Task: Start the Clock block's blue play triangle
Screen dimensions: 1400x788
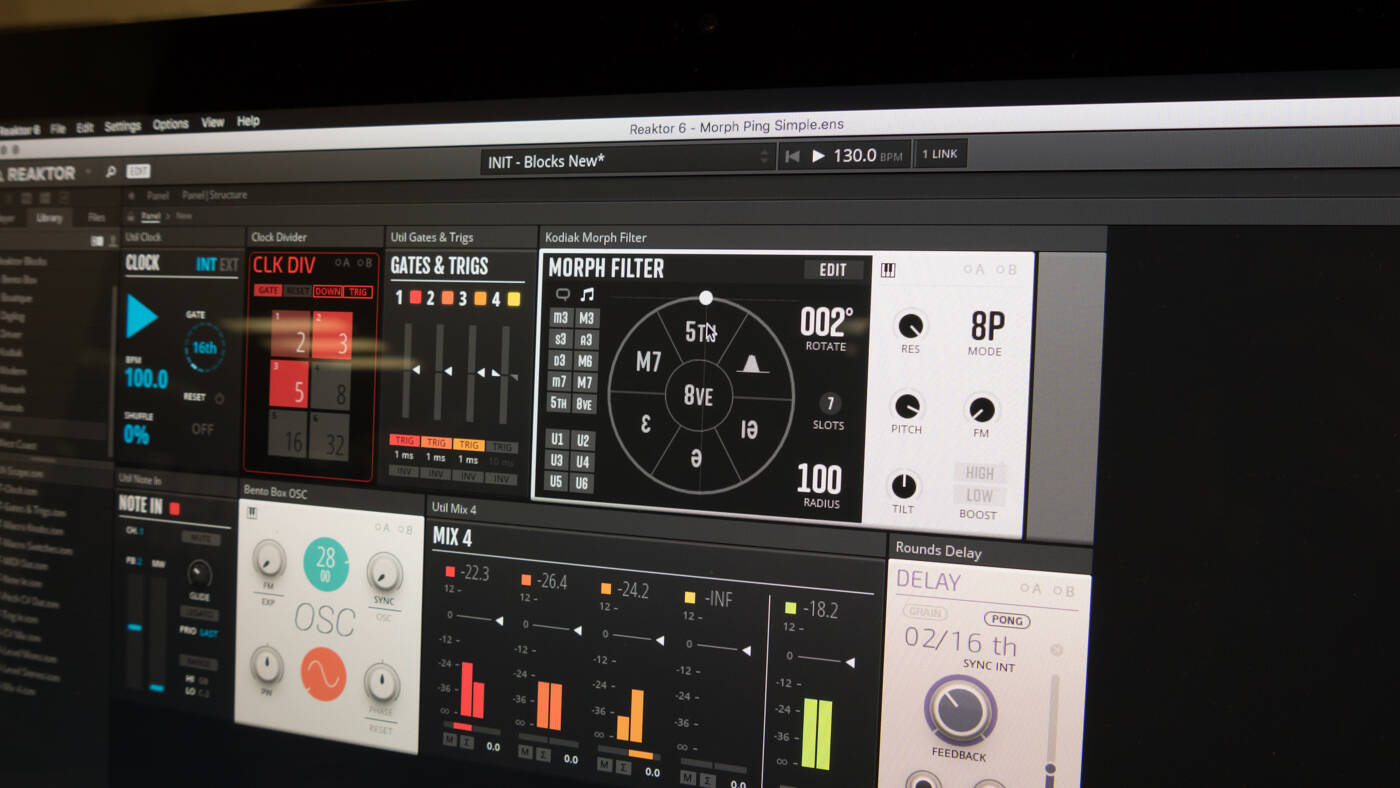Action: tap(141, 316)
